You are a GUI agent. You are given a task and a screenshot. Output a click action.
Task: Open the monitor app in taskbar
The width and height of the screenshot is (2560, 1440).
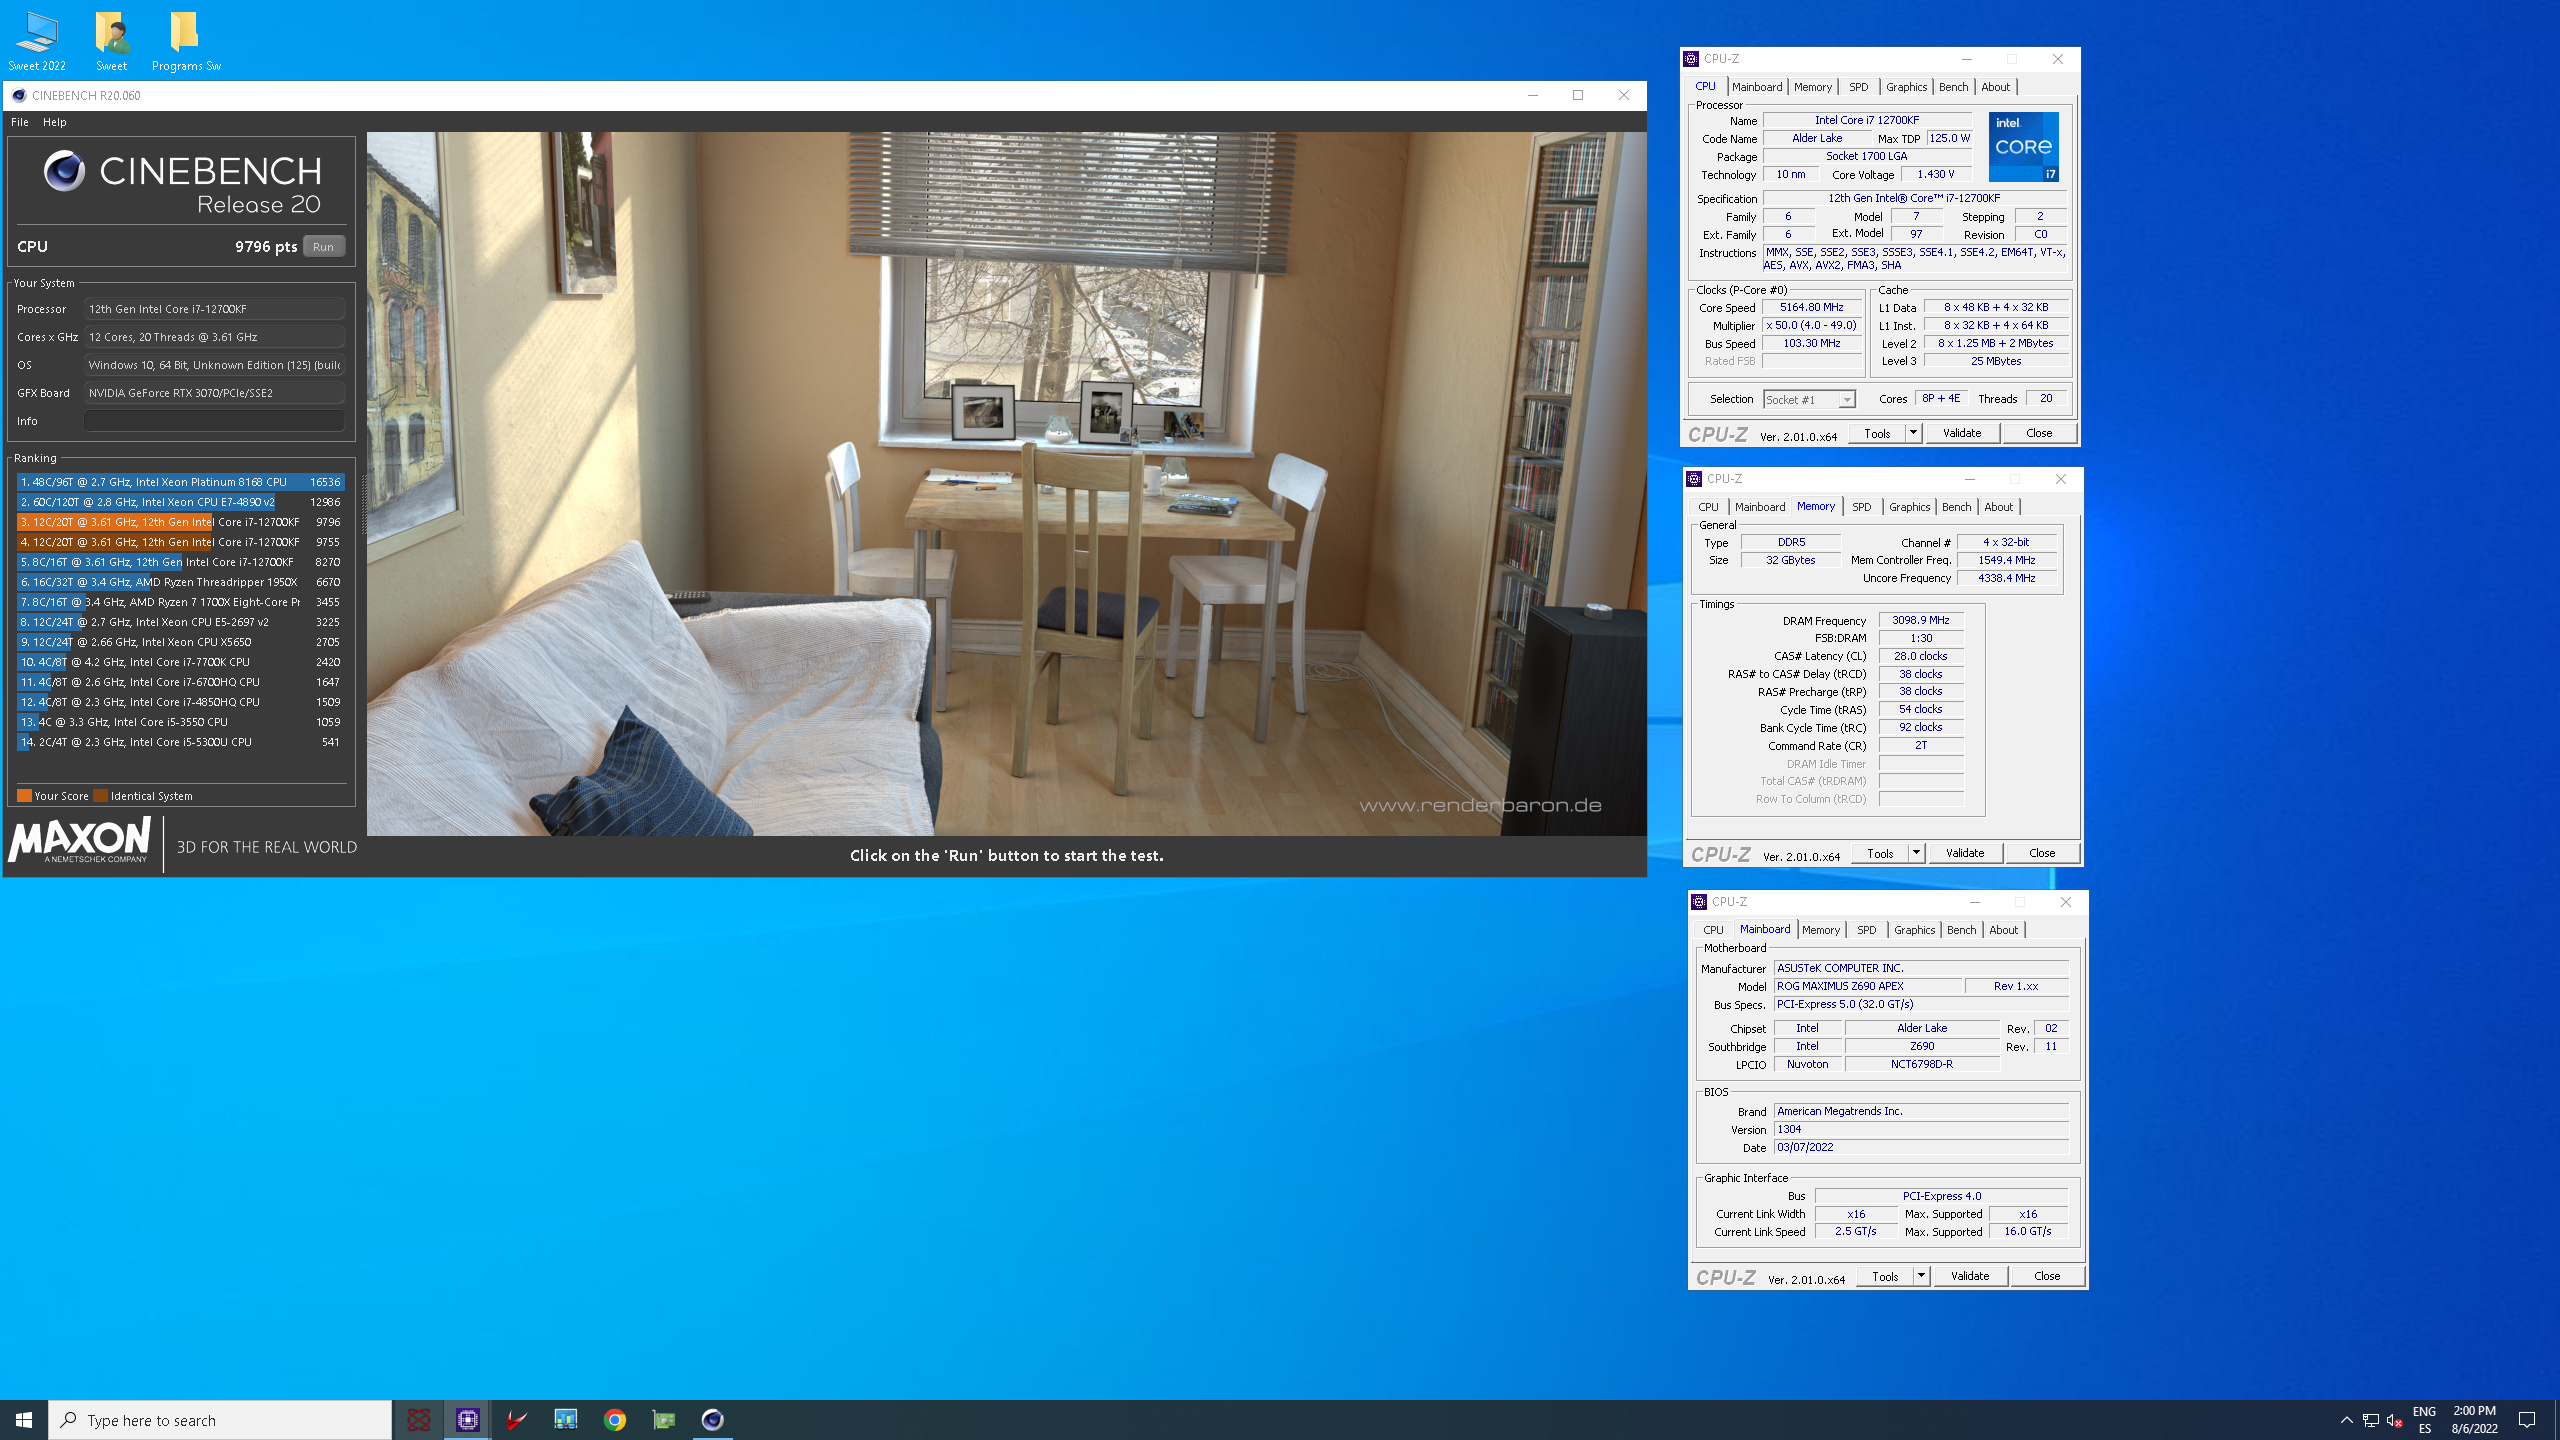pyautogui.click(x=566, y=1419)
